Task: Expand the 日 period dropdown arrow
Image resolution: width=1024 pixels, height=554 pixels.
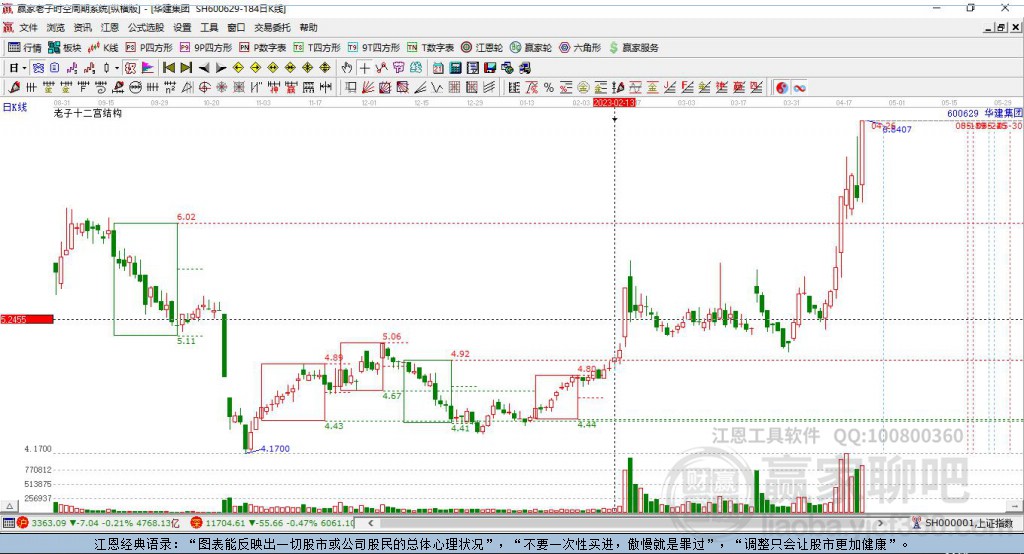Action: click(24, 68)
